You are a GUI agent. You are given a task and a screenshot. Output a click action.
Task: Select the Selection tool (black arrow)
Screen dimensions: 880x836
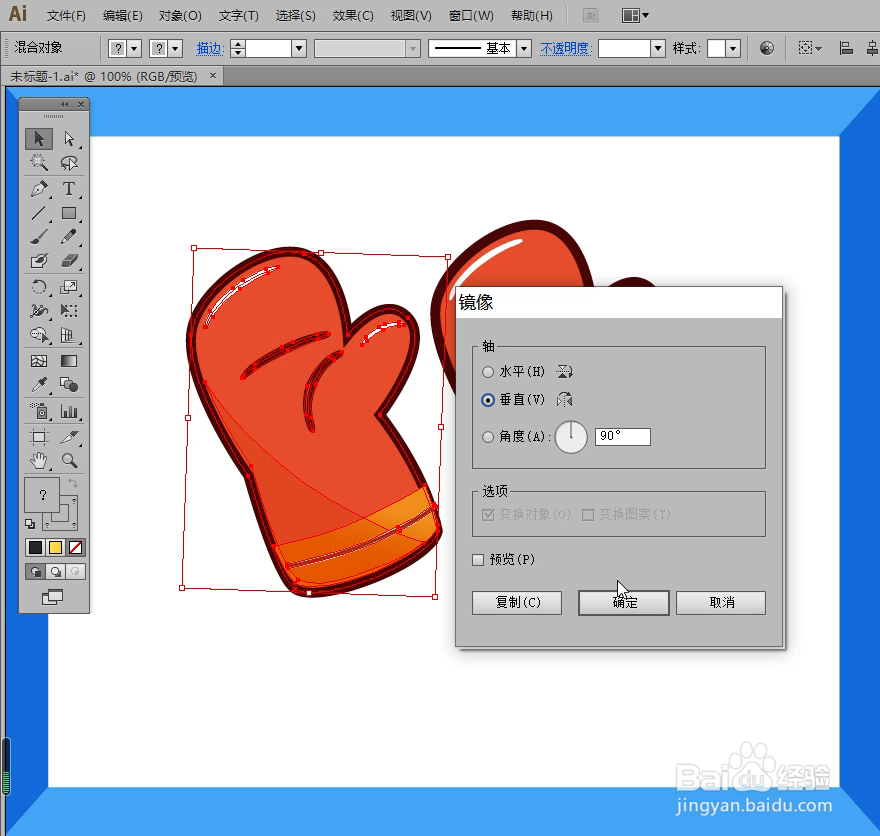click(39, 139)
